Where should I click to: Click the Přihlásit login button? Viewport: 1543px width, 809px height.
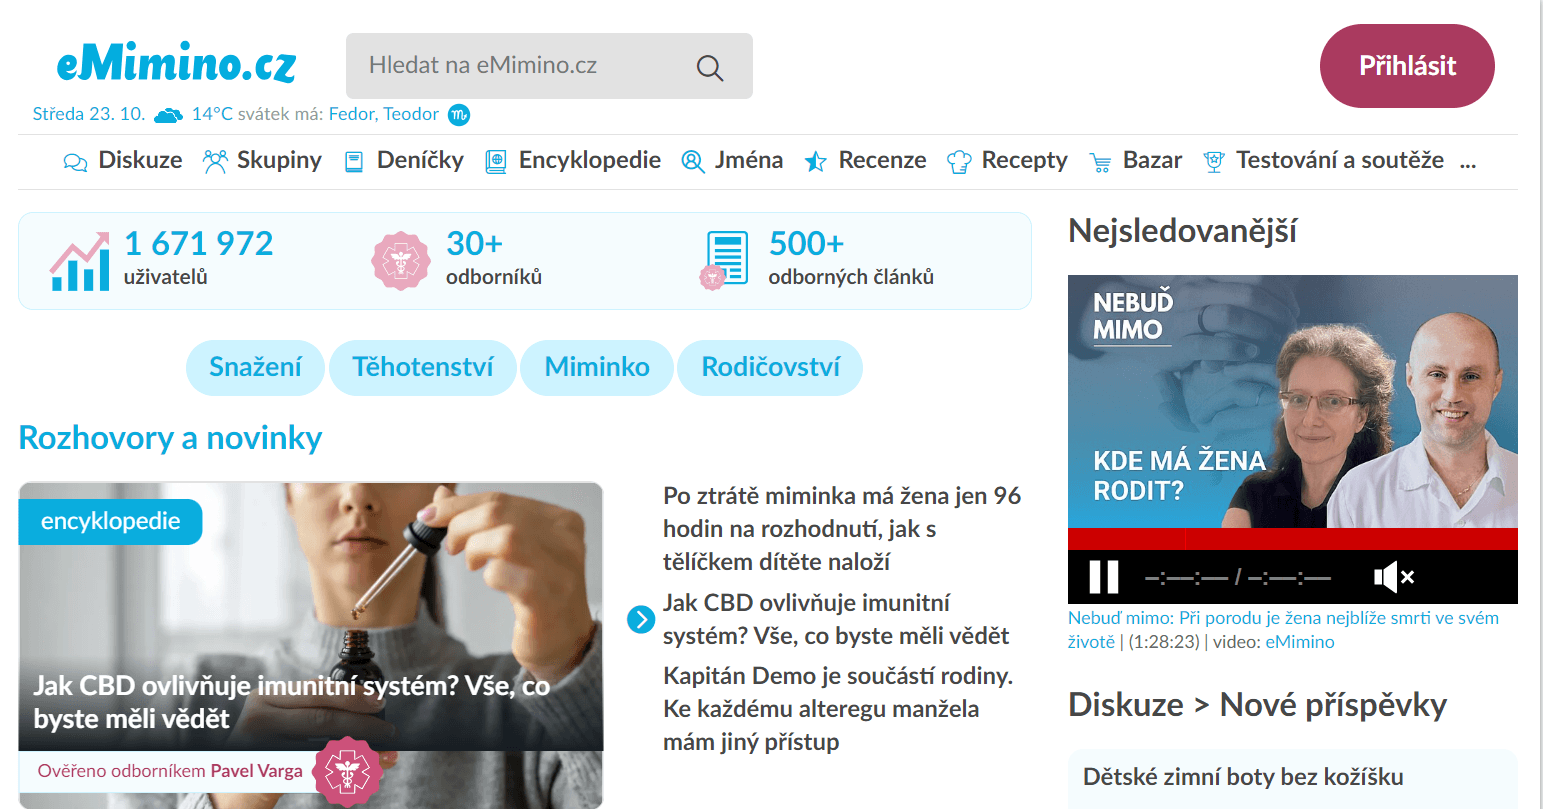(1407, 66)
